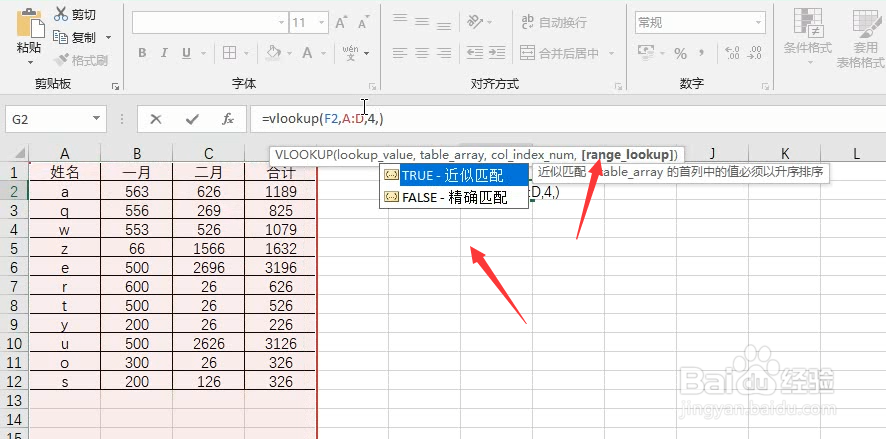Open copy options dropdown arrow
The width and height of the screenshot is (886, 439).
(x=108, y=37)
